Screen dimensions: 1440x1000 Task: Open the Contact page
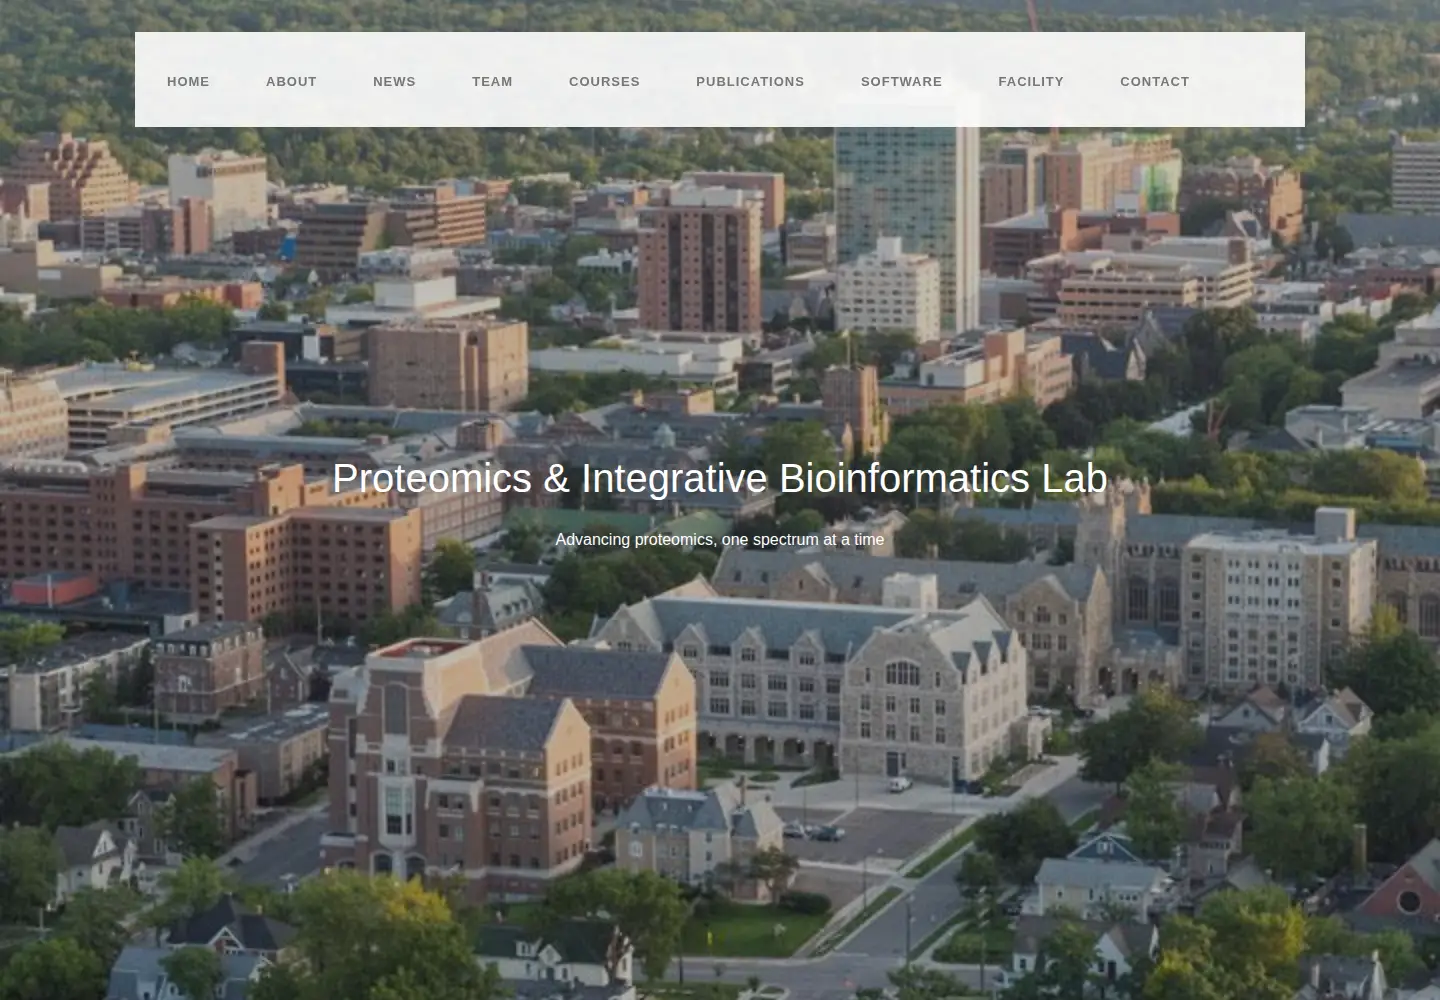pyautogui.click(x=1155, y=82)
